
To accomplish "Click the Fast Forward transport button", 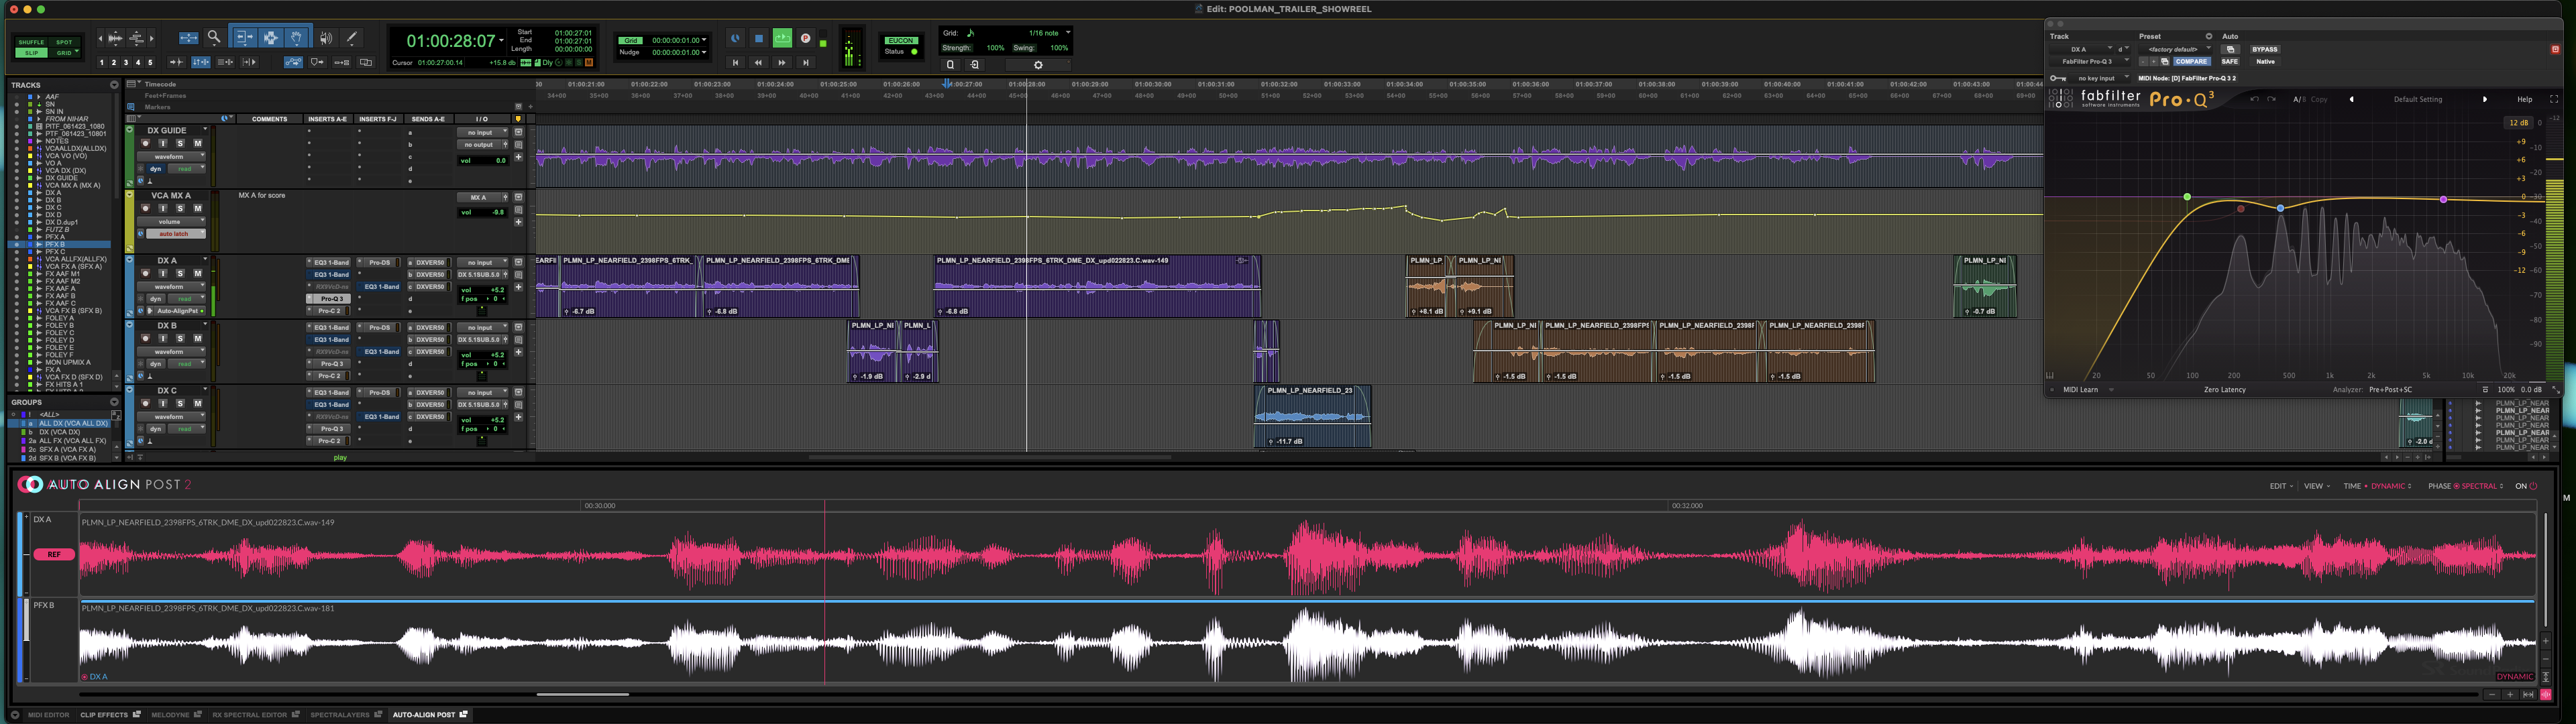I will 782,63.
